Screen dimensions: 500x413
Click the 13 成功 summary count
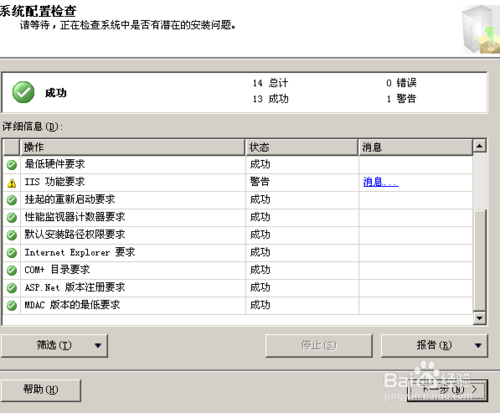(270, 99)
